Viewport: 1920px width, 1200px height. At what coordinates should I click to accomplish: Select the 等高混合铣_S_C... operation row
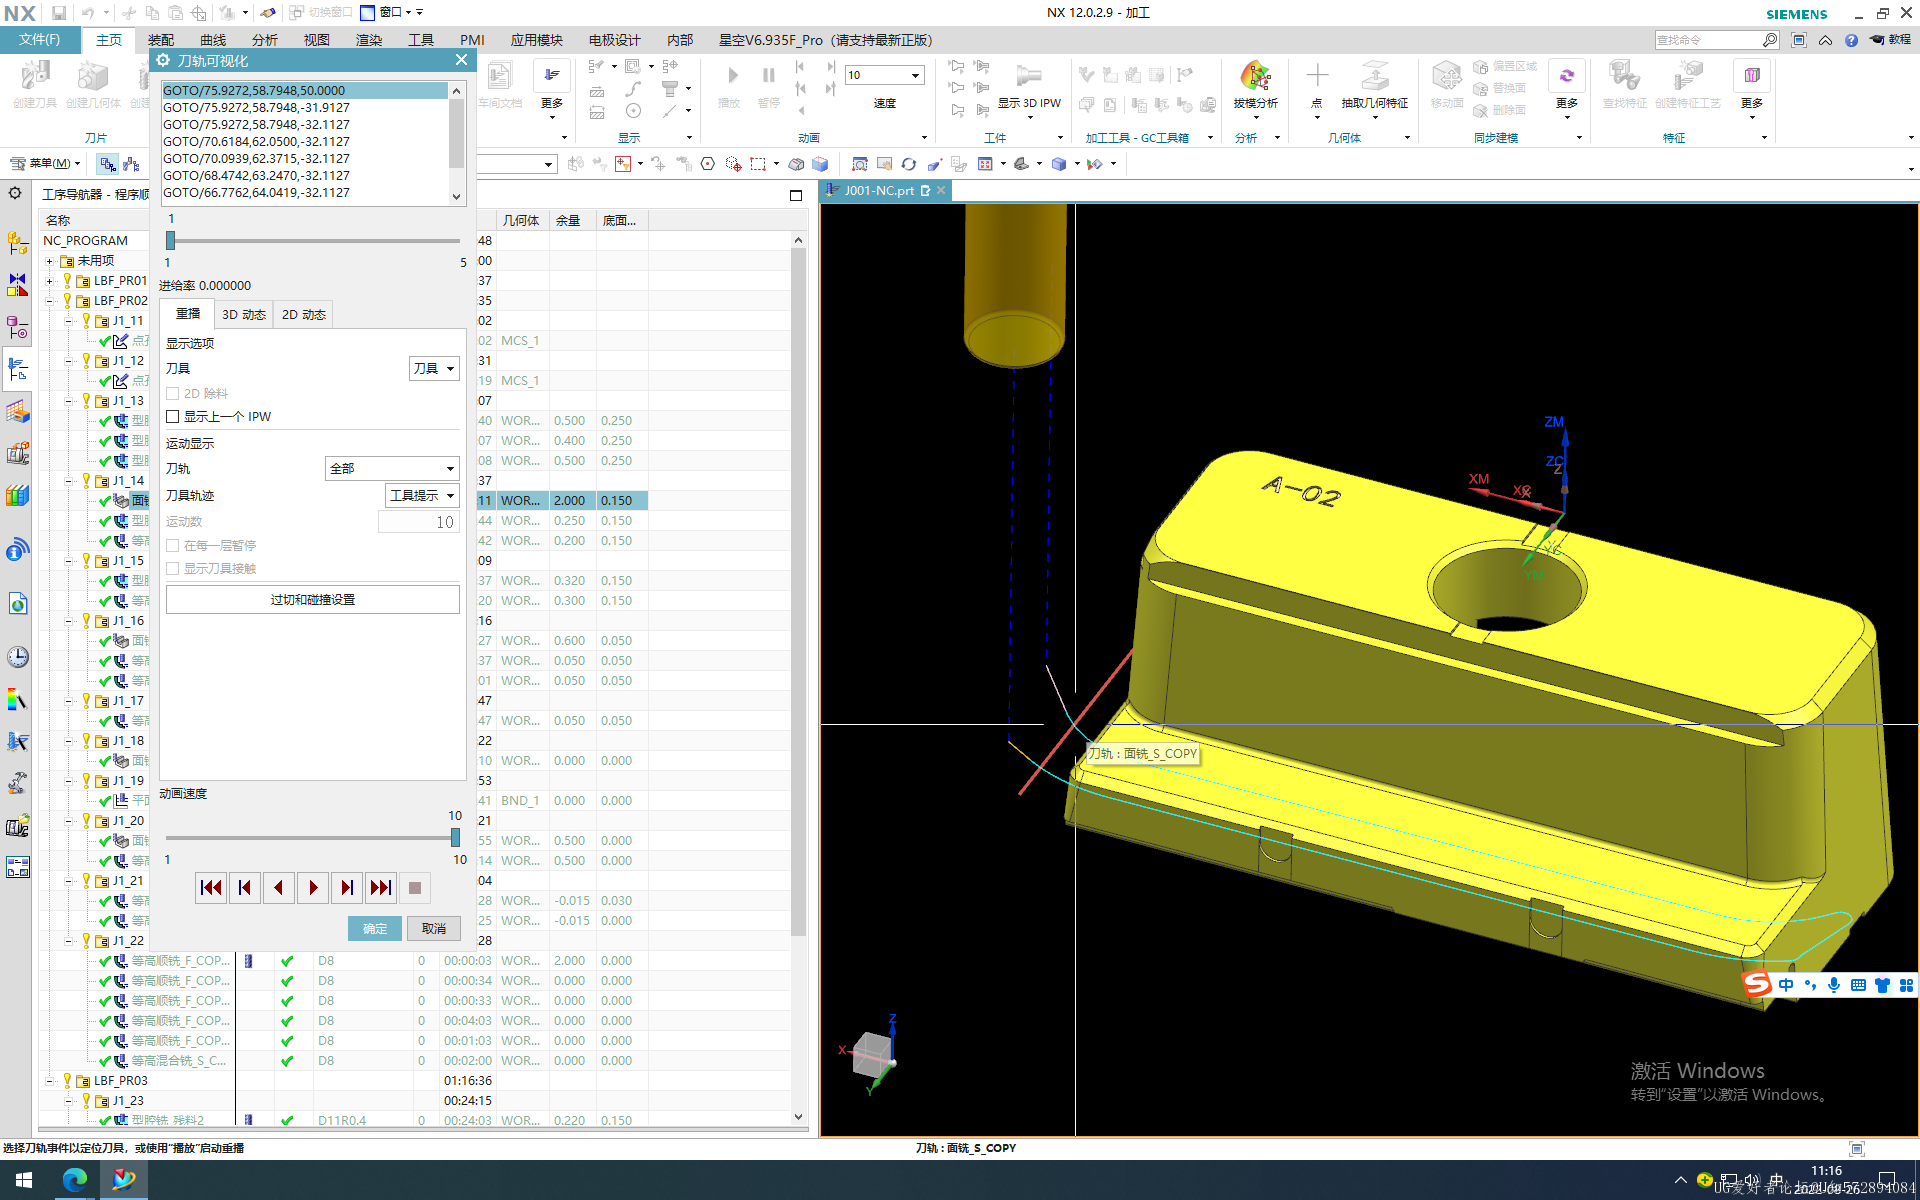[178, 1061]
